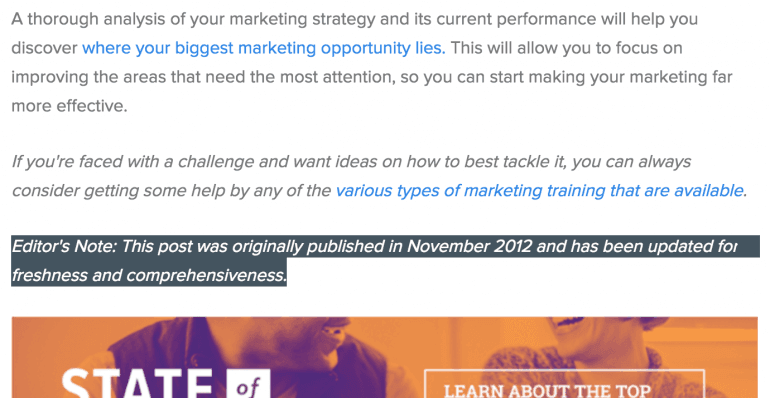
Task: Open the 'where your biggest marketing opportunity lies' link
Action: click(264, 48)
